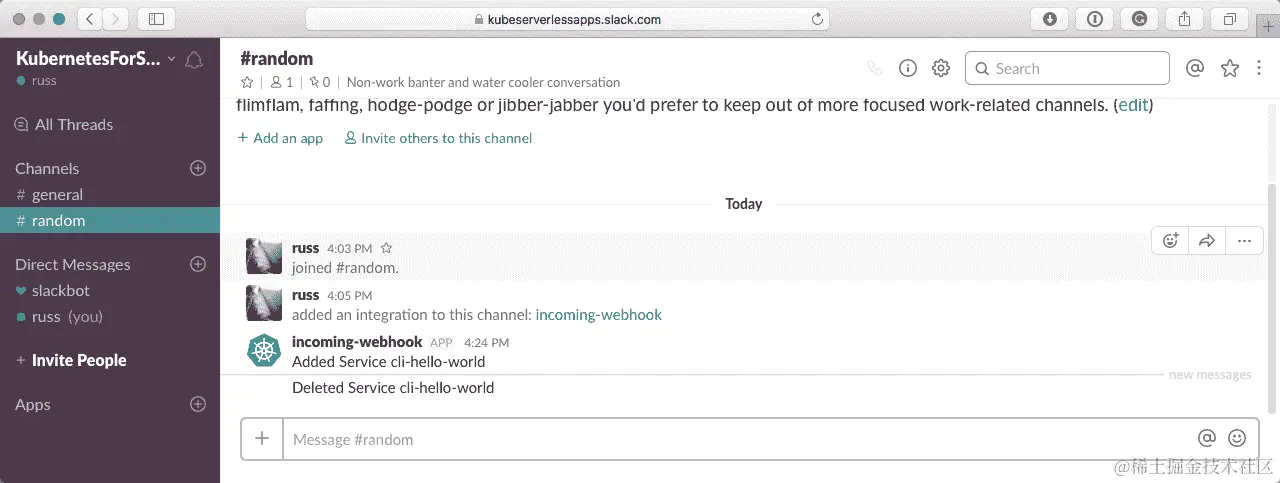Image resolution: width=1280 pixels, height=483 pixels.
Task: Share the russ joined message
Action: (x=1207, y=240)
